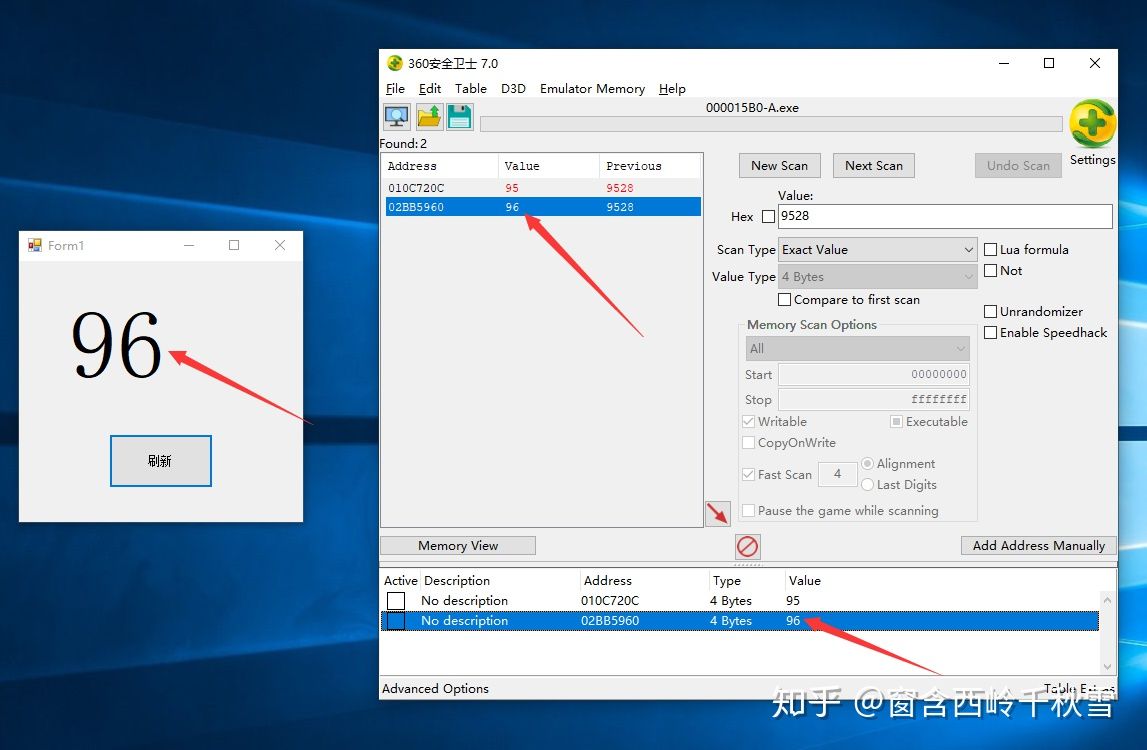Copy selected addresses with the red arrow button
The image size is (1147, 750).
718,513
